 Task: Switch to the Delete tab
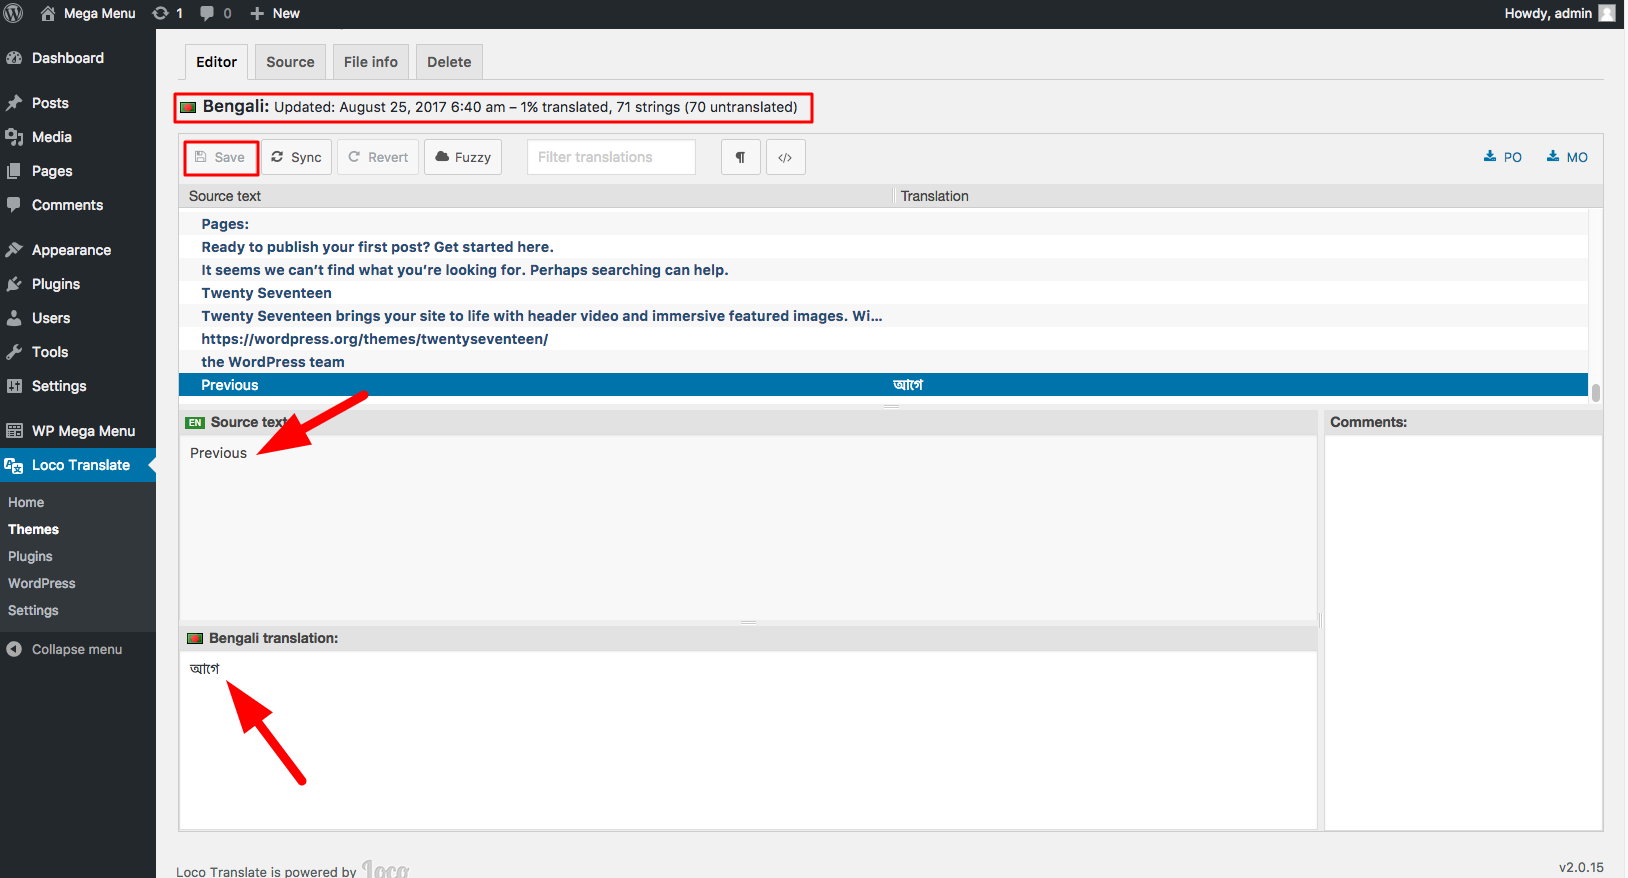coord(449,62)
